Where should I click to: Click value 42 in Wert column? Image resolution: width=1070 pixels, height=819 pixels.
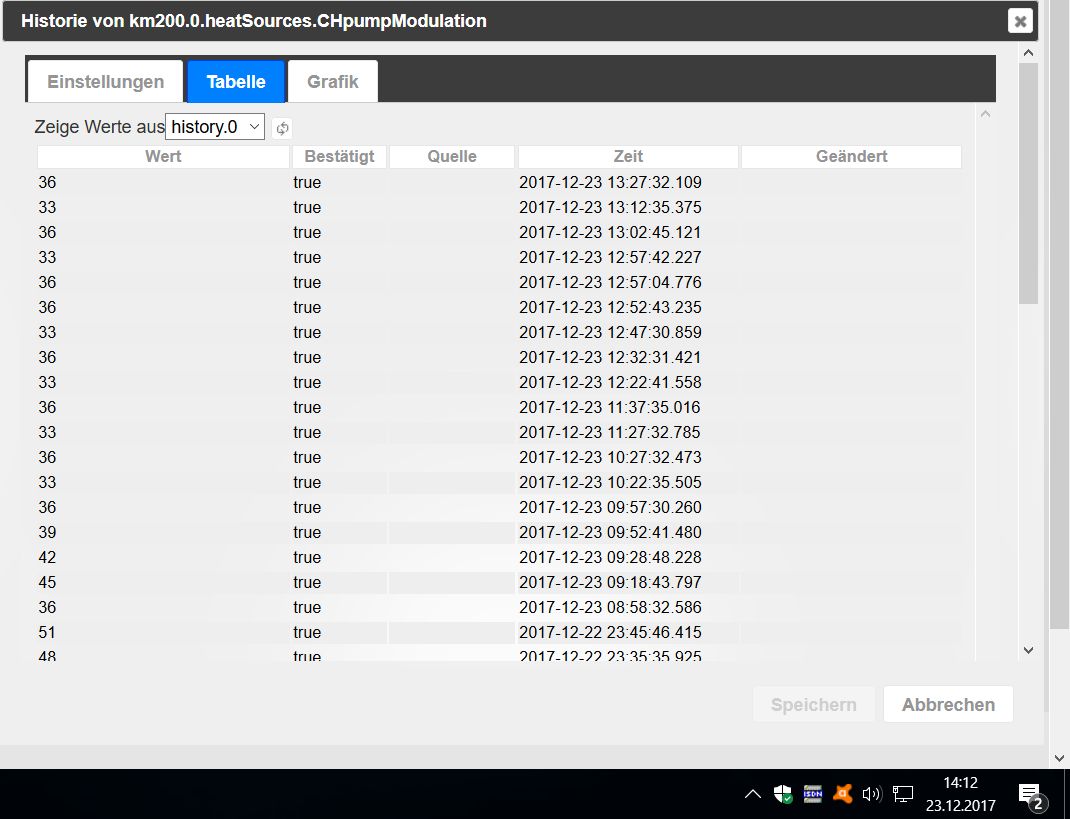[47, 558]
